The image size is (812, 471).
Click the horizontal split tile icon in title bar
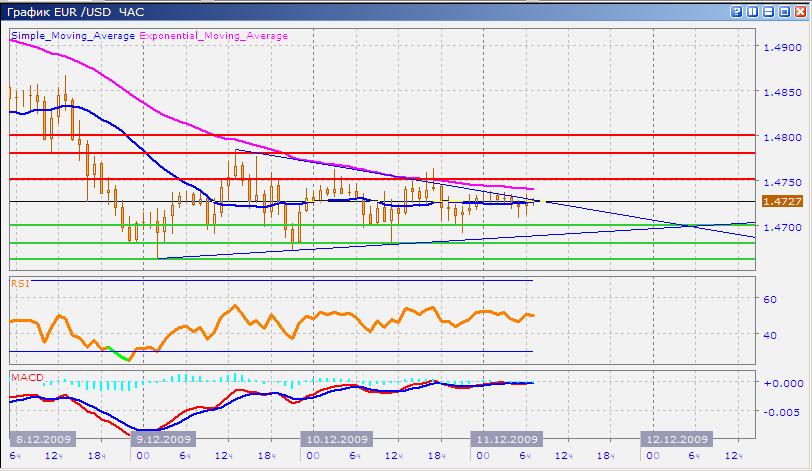pos(768,12)
